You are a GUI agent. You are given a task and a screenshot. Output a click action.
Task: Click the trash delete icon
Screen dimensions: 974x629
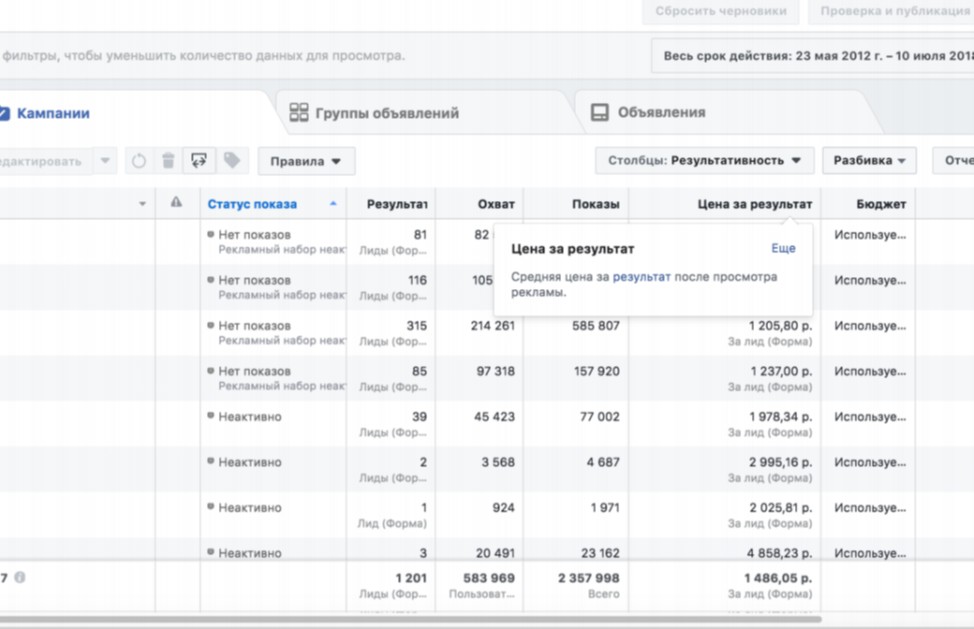(x=168, y=161)
